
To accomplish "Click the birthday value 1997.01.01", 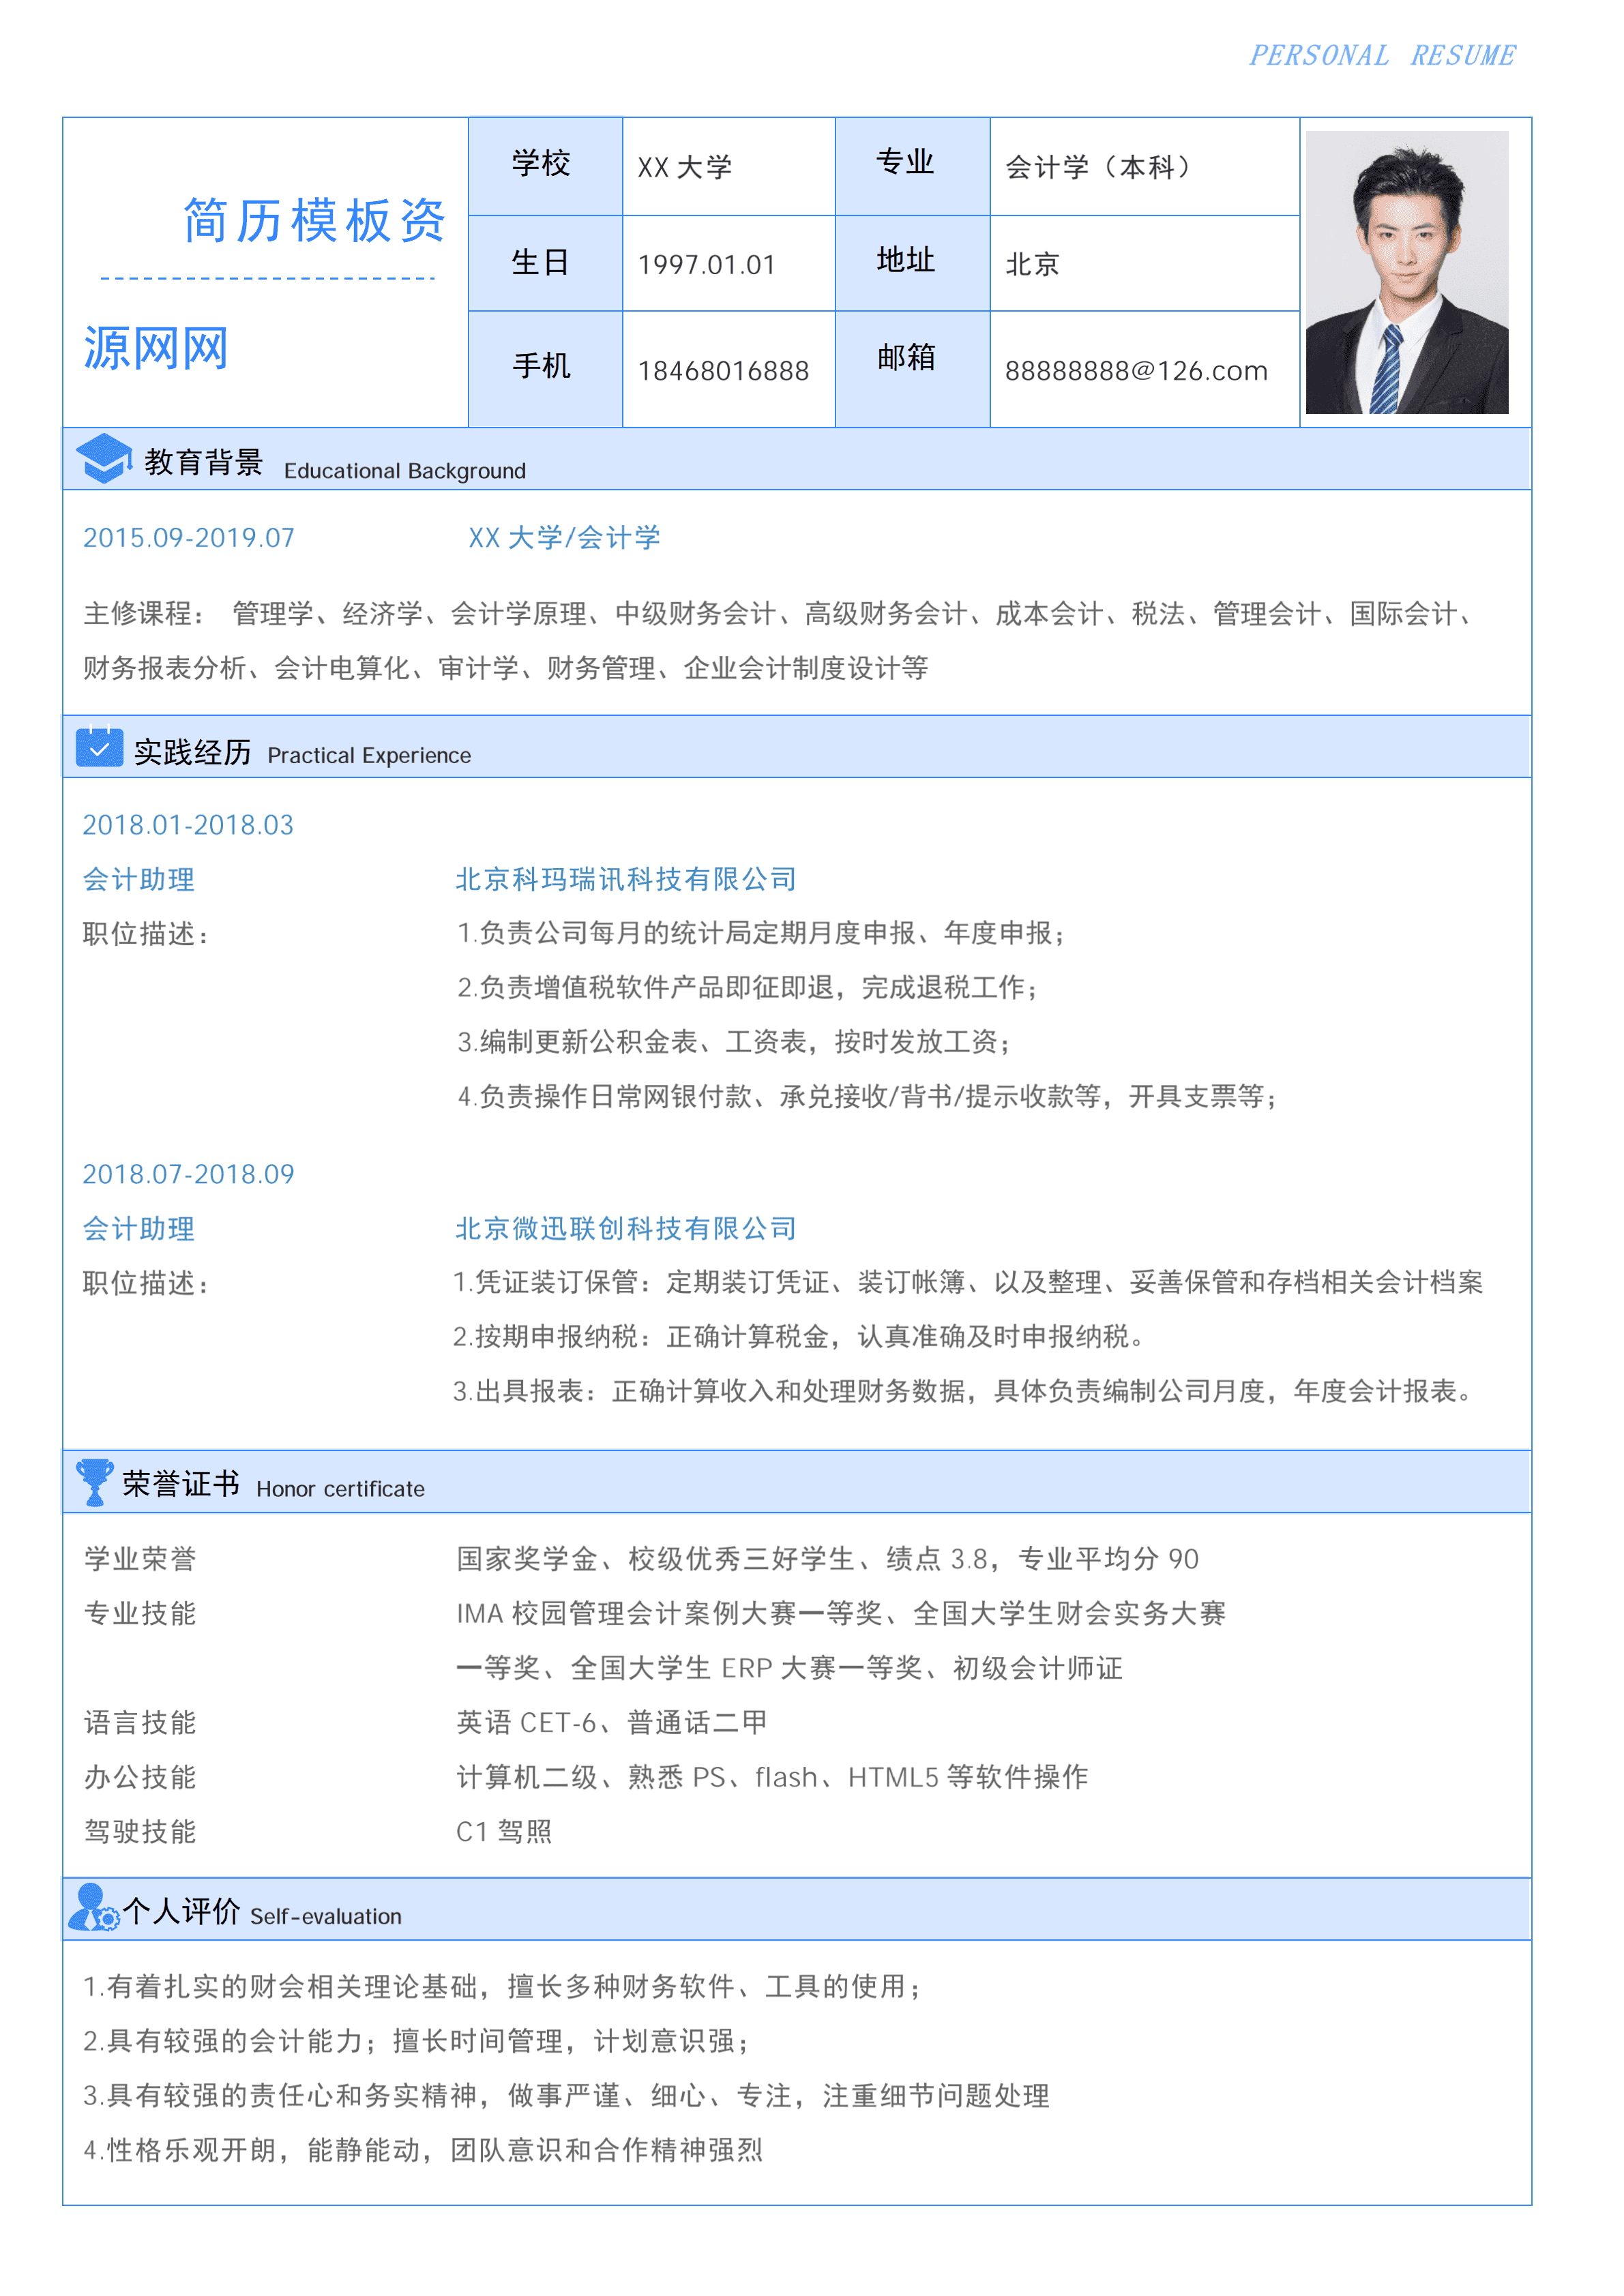I will point(706,265).
